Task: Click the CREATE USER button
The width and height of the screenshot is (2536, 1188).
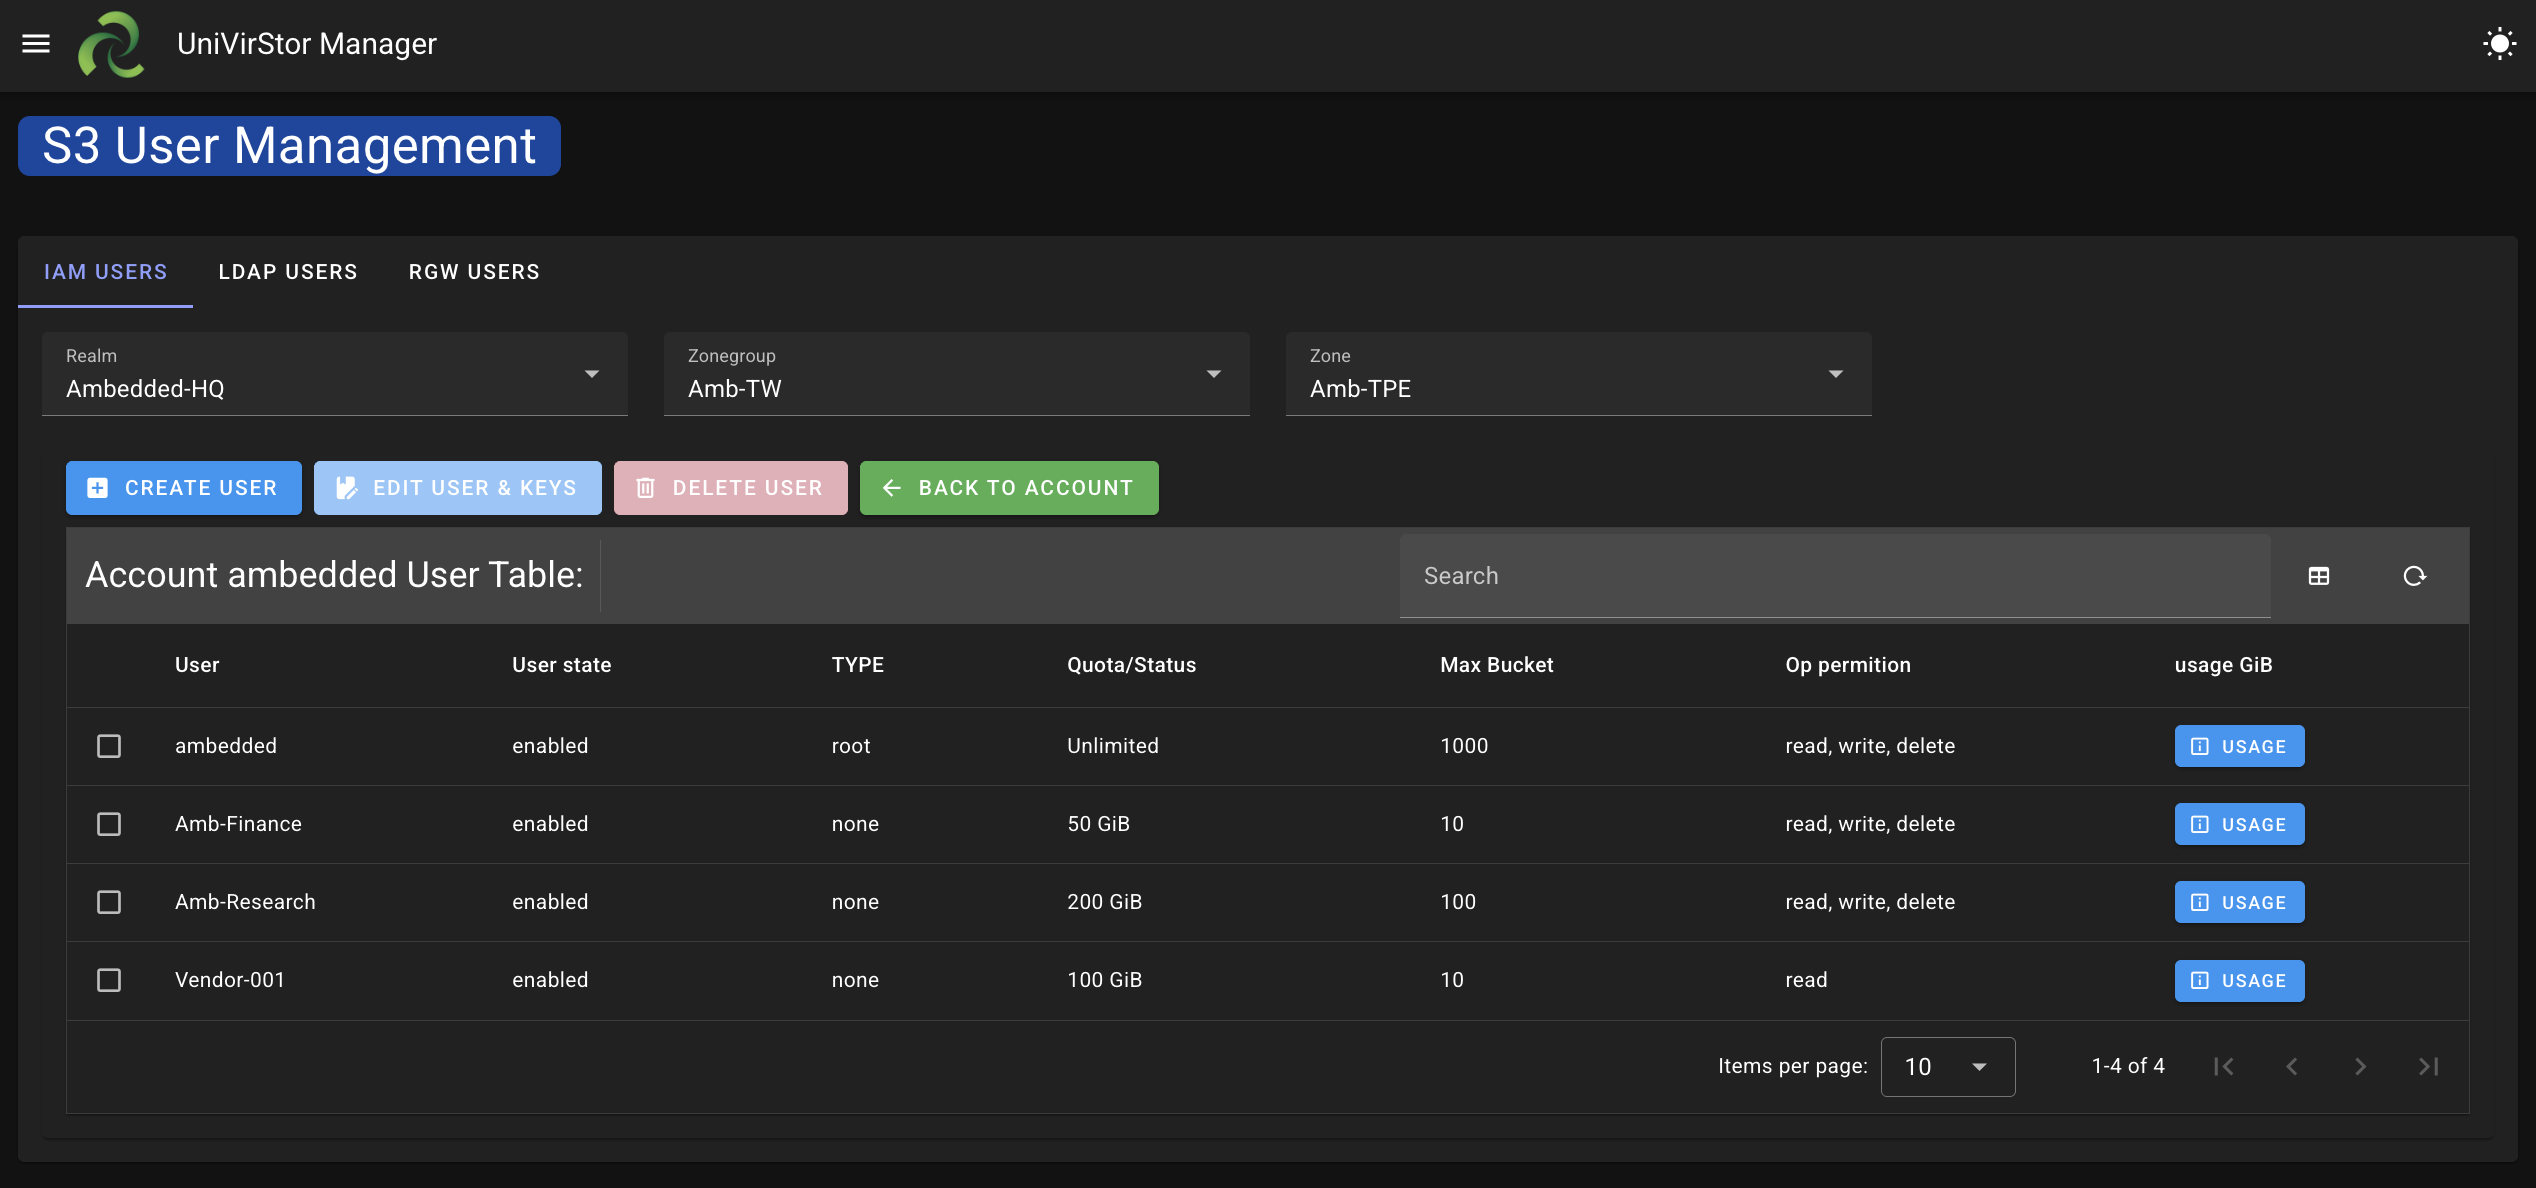Action: click(184, 488)
